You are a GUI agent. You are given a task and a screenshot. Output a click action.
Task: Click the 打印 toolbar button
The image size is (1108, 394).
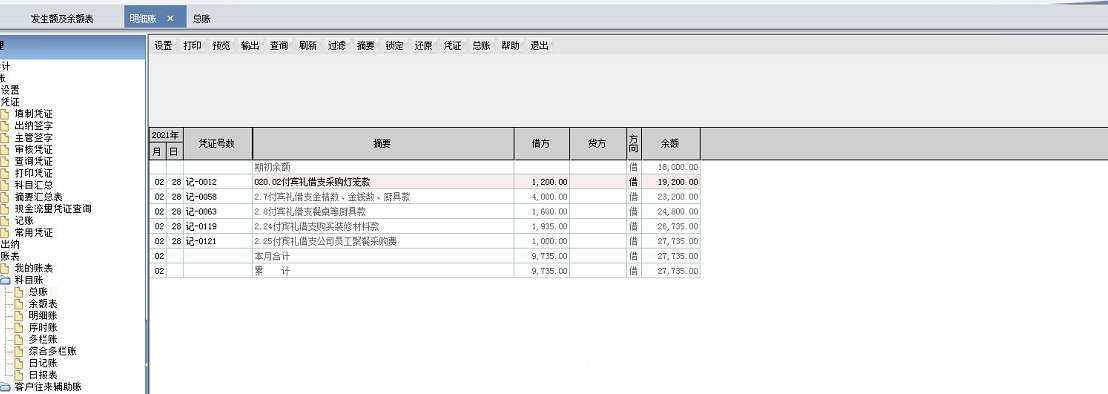pos(192,46)
